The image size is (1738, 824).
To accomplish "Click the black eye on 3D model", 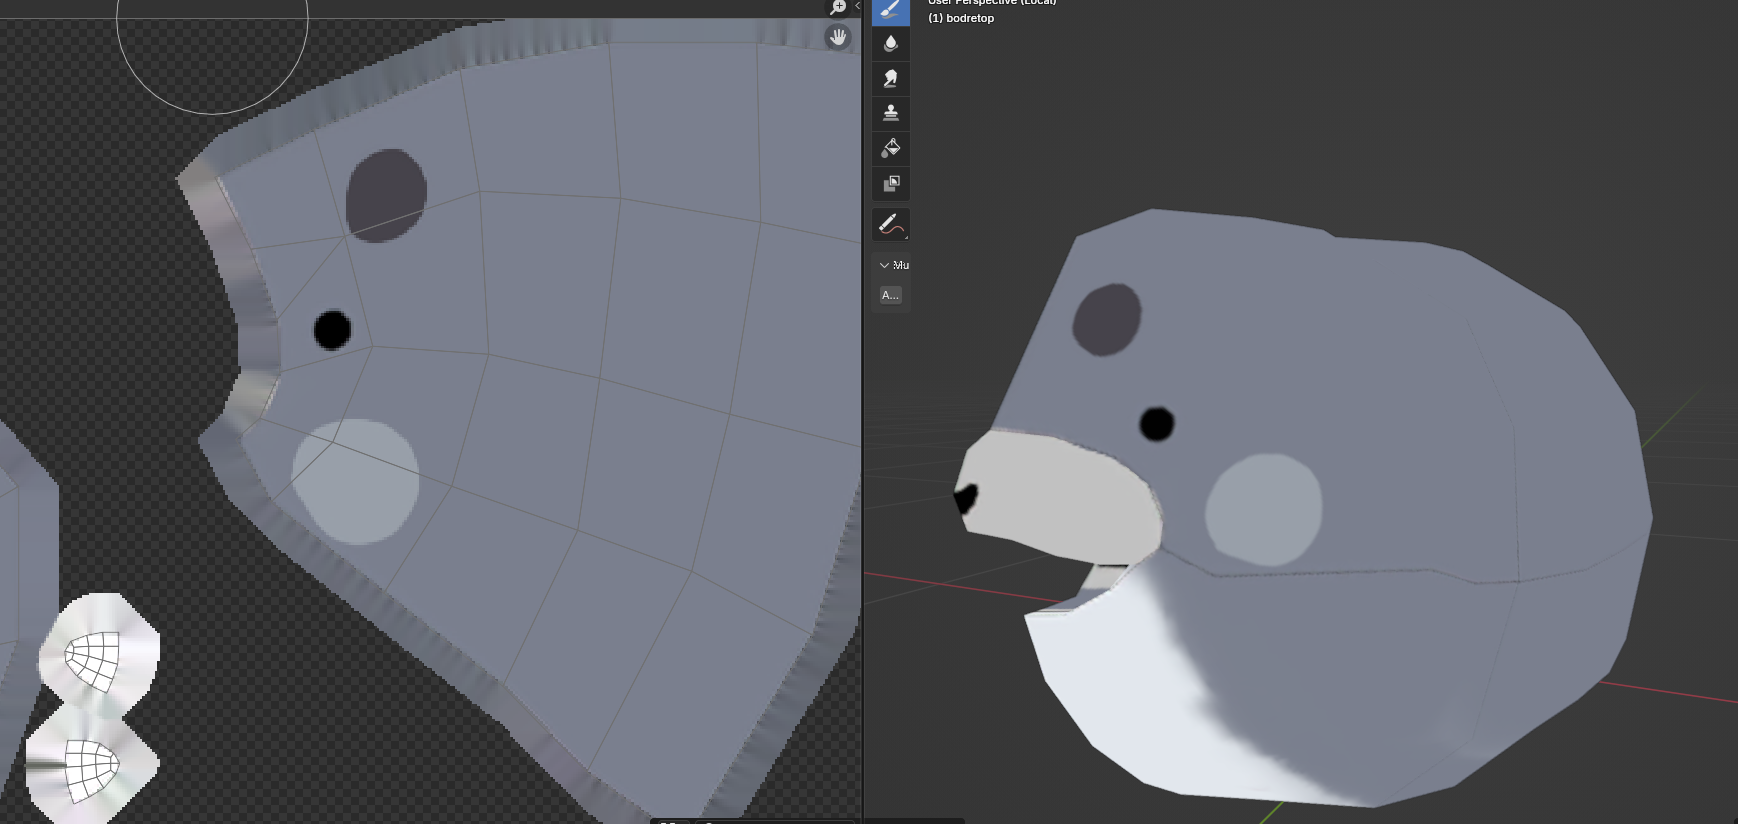I will [1157, 424].
